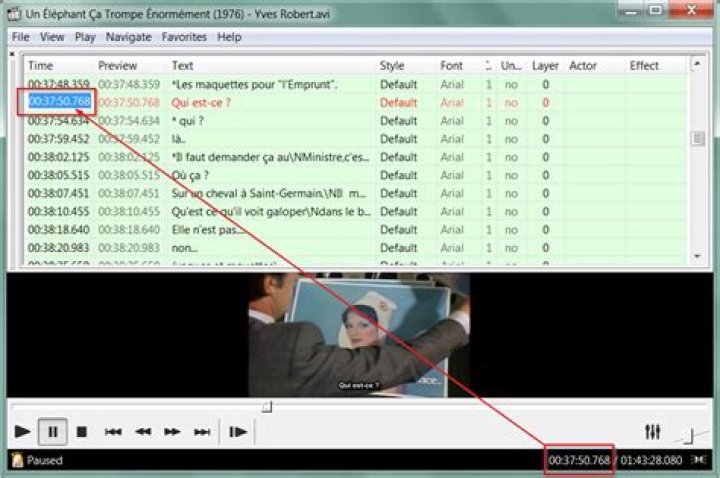Viewport: 720px width, 478px height.
Task: Skip to next file with skip-forward icon
Action: pos(202,432)
